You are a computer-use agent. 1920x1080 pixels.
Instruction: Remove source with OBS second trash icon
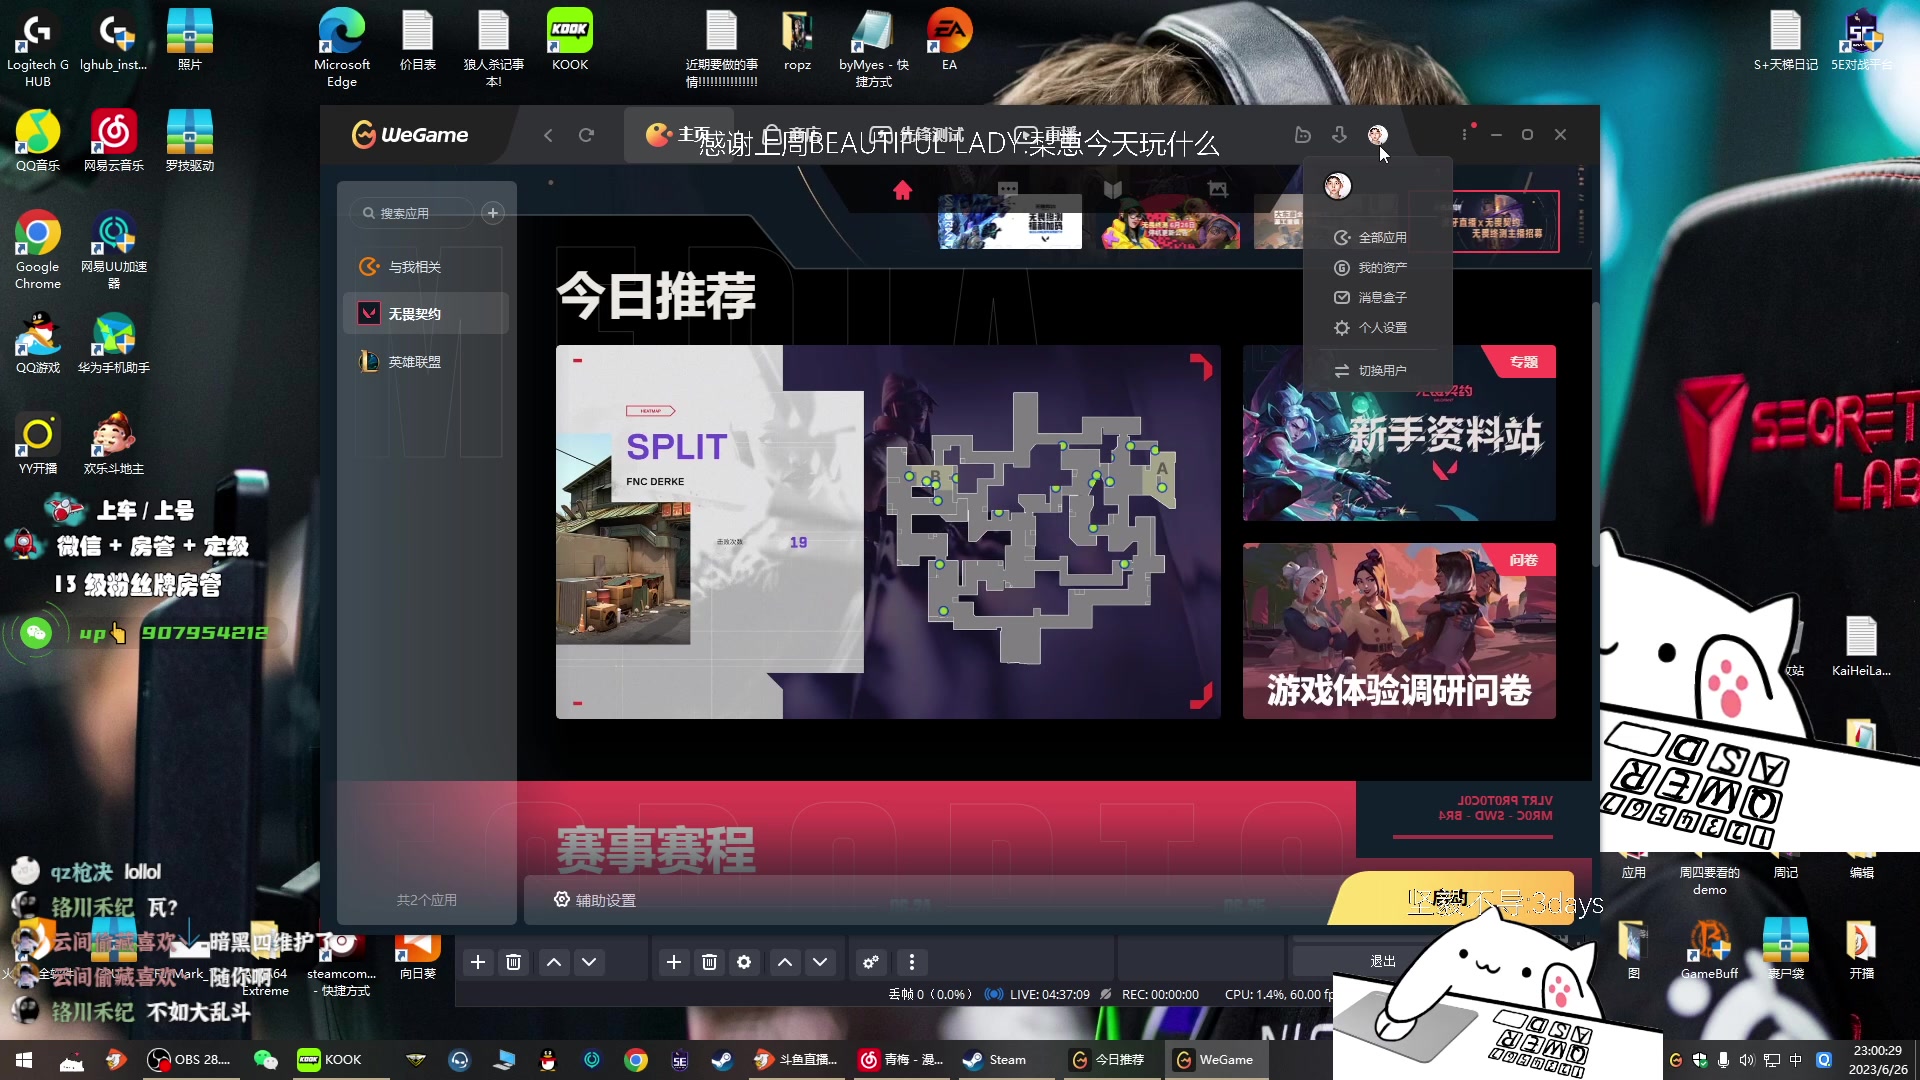(709, 962)
